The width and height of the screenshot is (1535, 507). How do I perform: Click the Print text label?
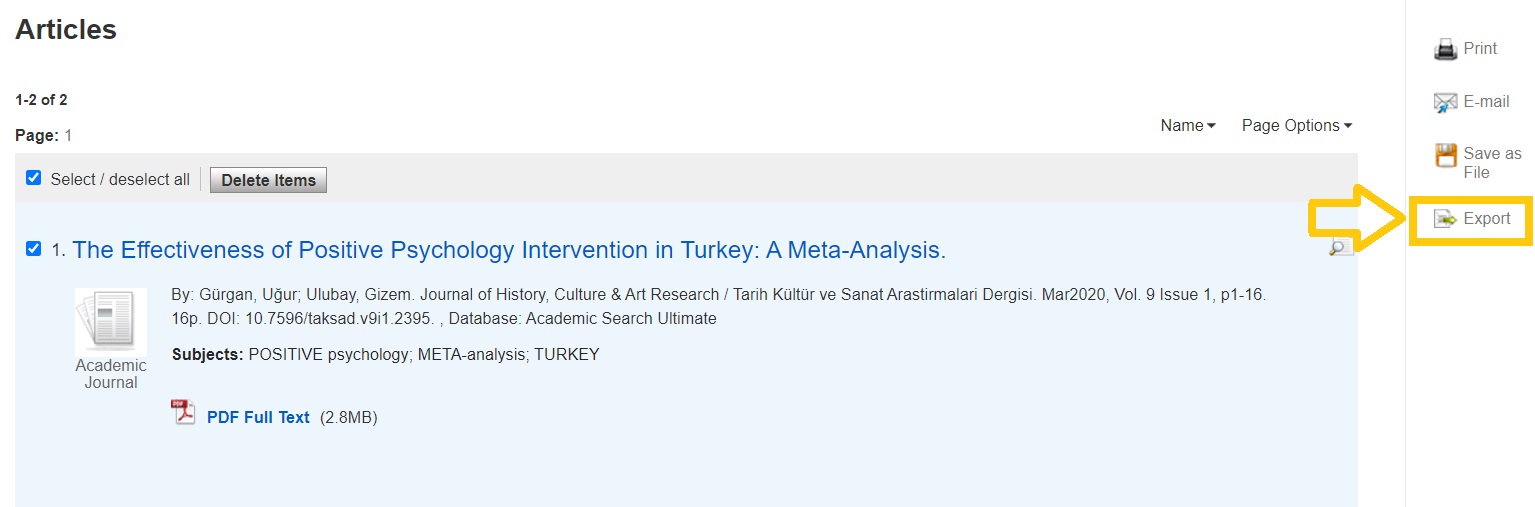tap(1480, 49)
